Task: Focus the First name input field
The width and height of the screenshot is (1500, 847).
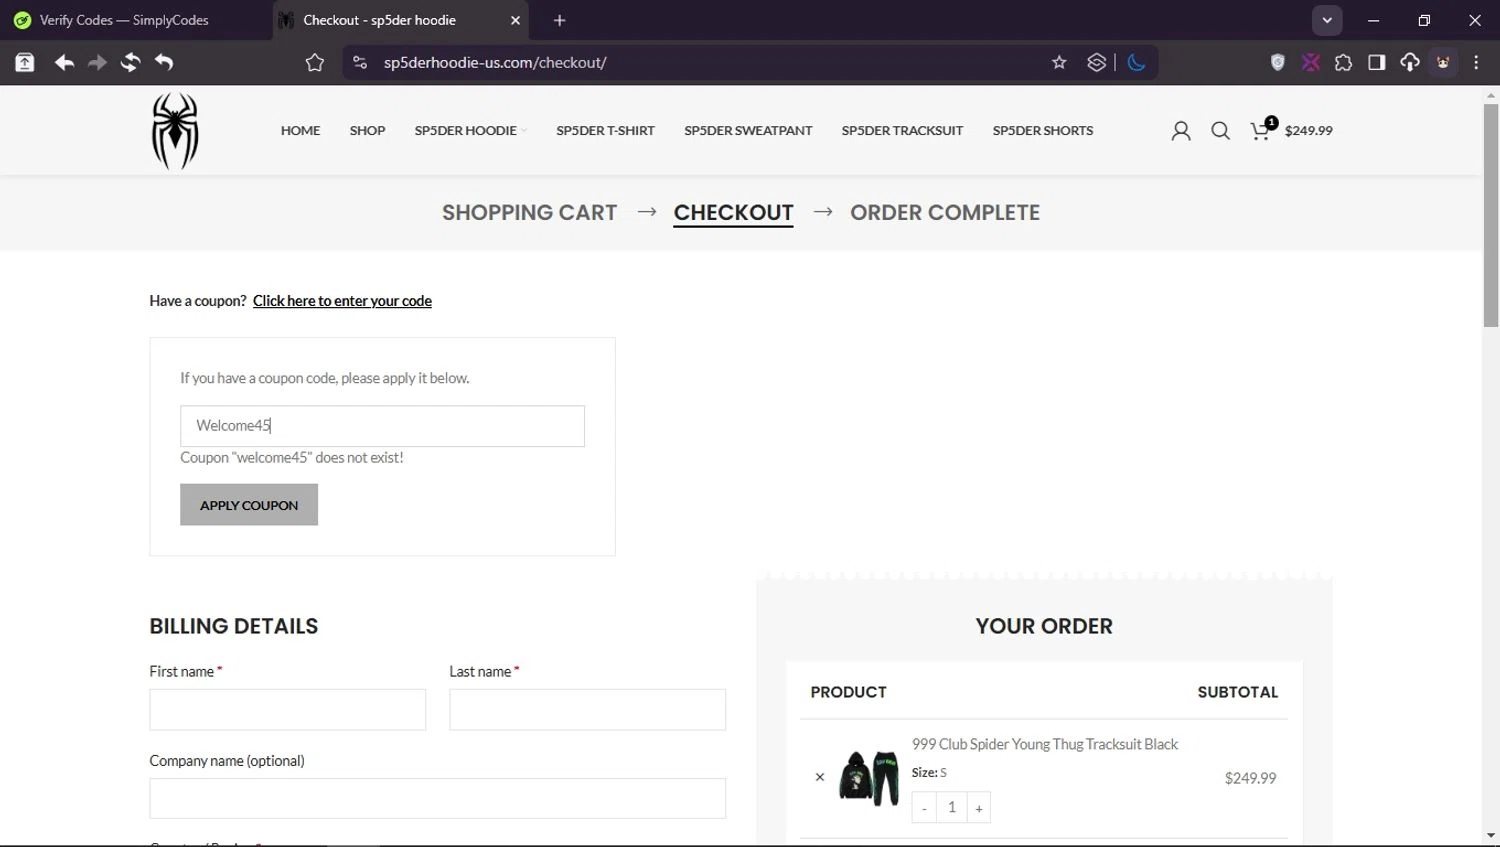Action: pyautogui.click(x=287, y=709)
